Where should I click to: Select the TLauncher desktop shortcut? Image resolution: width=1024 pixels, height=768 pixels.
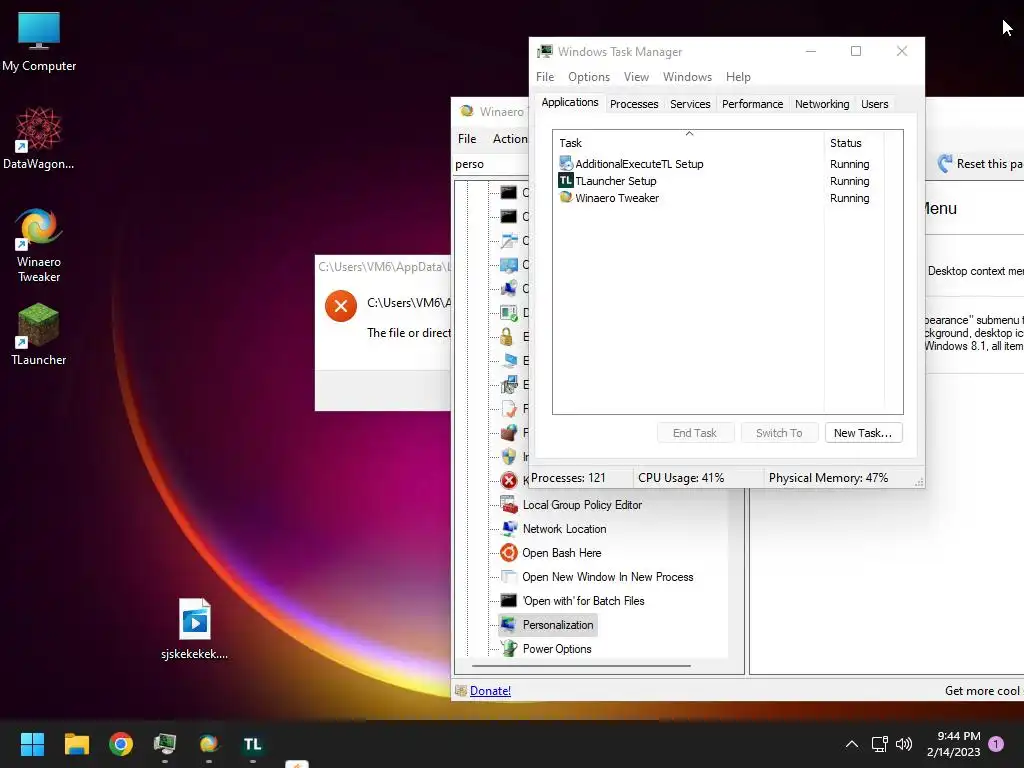39,334
